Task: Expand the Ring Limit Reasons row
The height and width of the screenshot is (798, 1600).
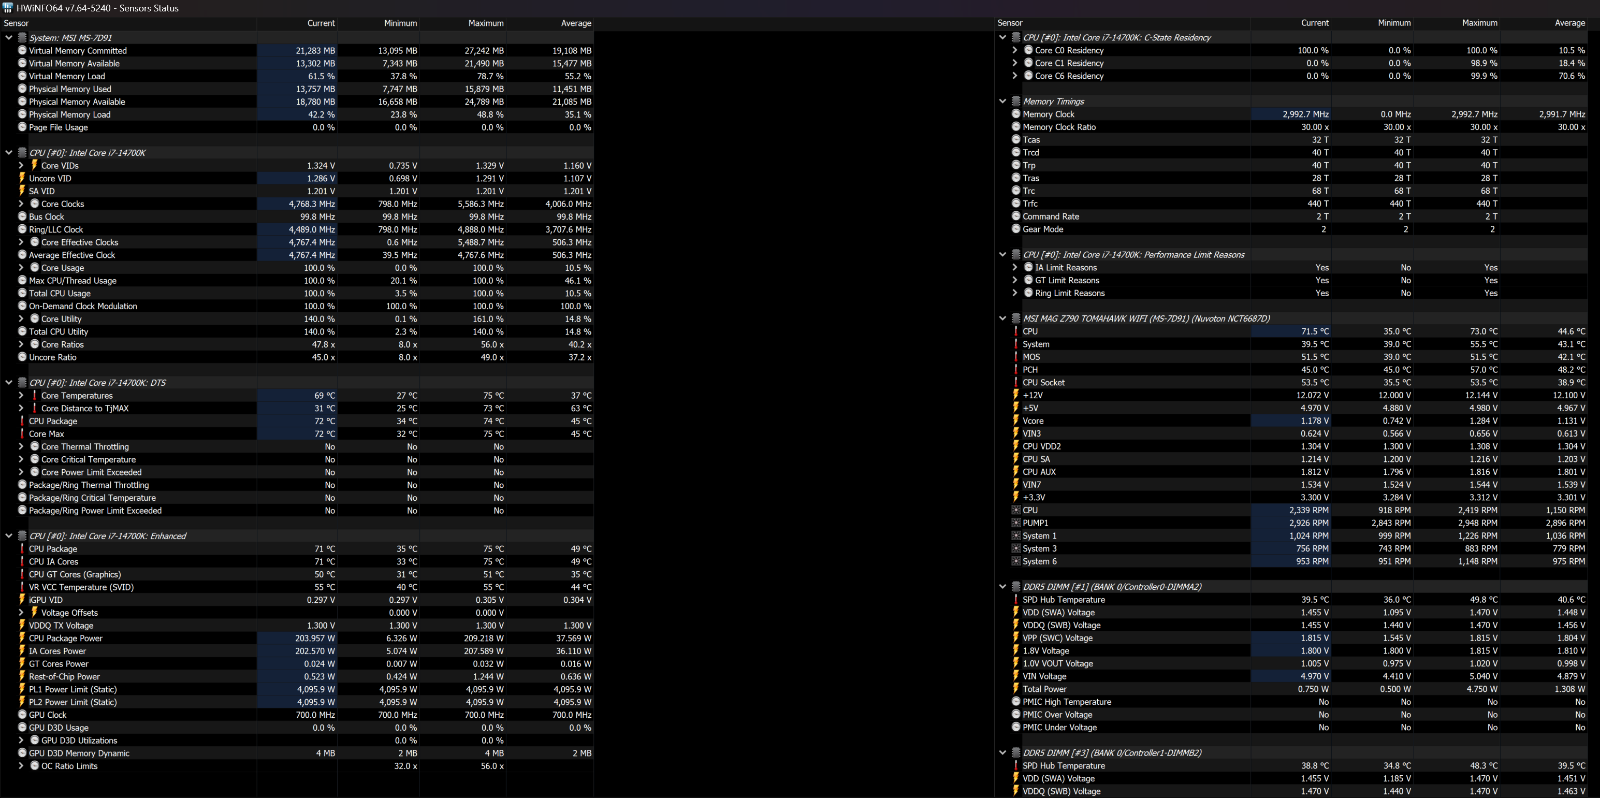Action: 1015,293
